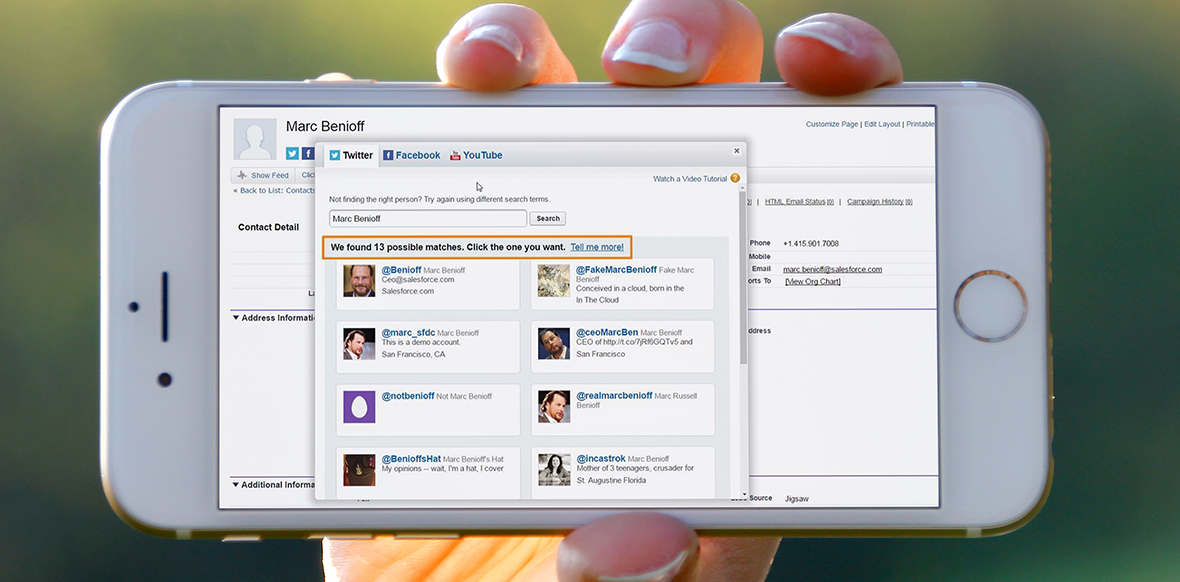
Task: Click the purple egg avatar of @notbenioff
Action: point(359,407)
